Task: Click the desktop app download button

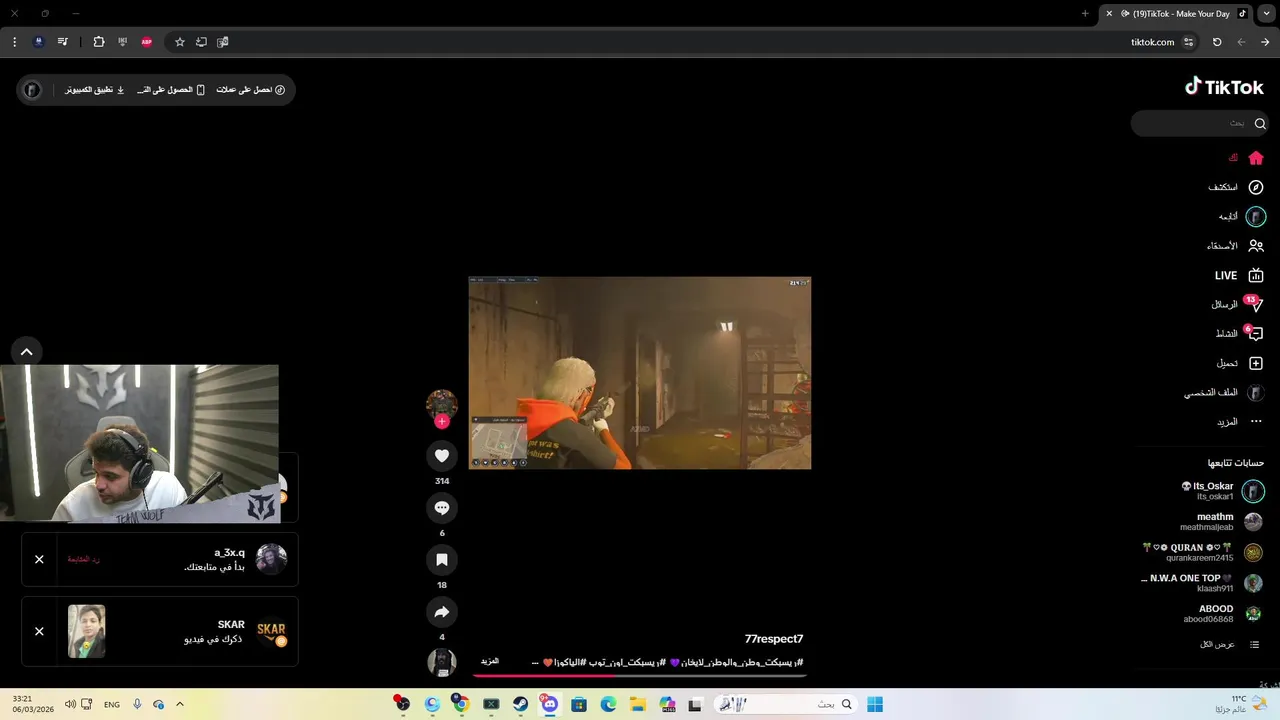Action: point(95,90)
